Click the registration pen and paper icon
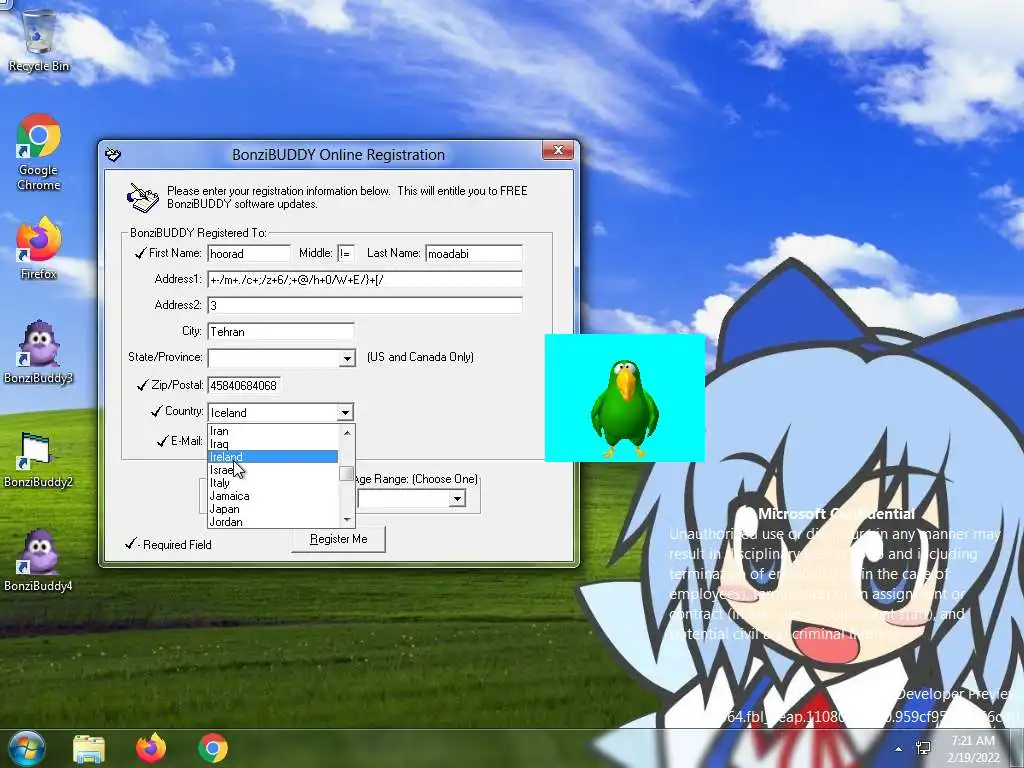This screenshot has height=768, width=1024. tap(142, 198)
